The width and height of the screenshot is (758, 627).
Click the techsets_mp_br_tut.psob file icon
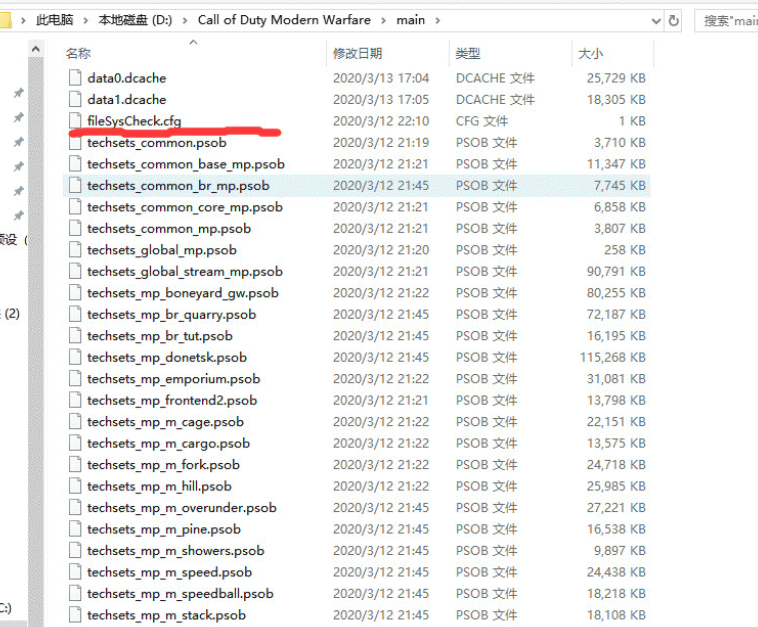(x=75, y=335)
